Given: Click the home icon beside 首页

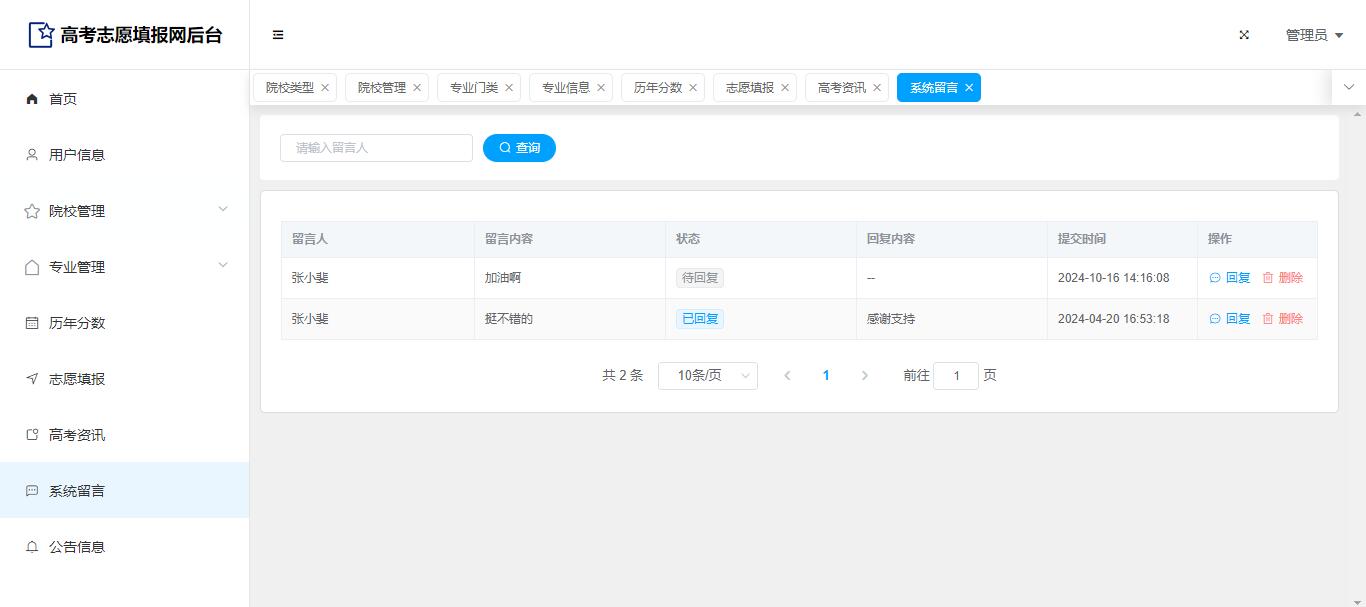Looking at the screenshot, I should (32, 99).
